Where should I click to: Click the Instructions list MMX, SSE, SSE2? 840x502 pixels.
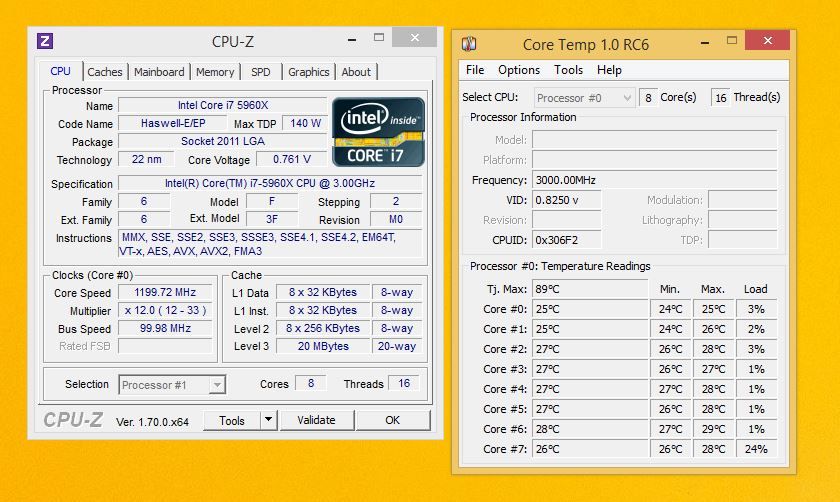coord(270,244)
